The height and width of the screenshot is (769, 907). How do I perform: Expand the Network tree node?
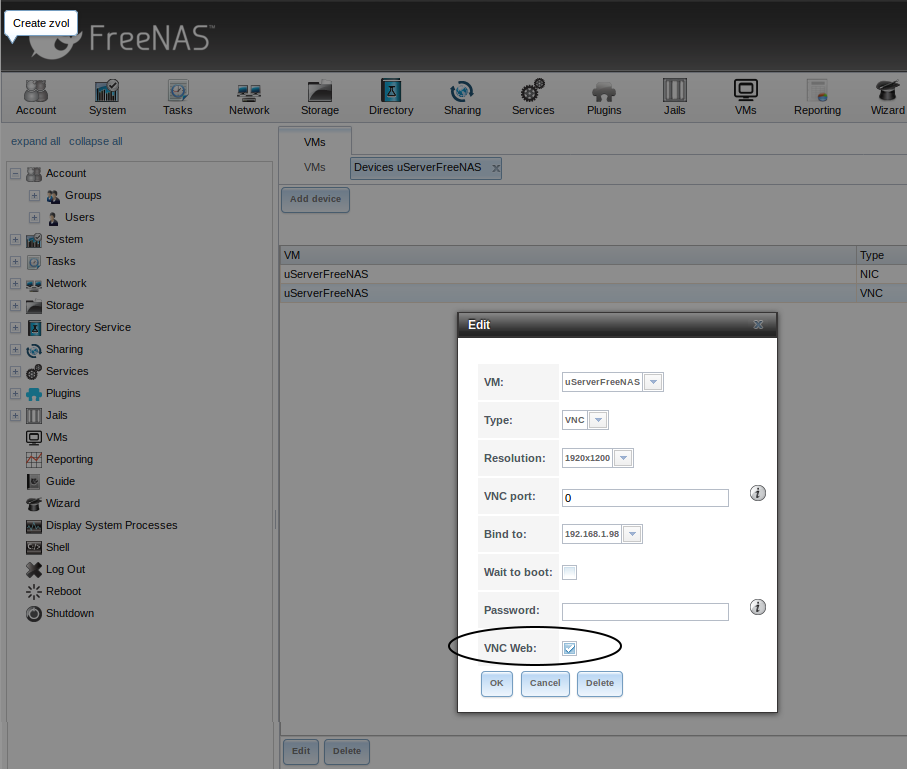(x=16, y=284)
